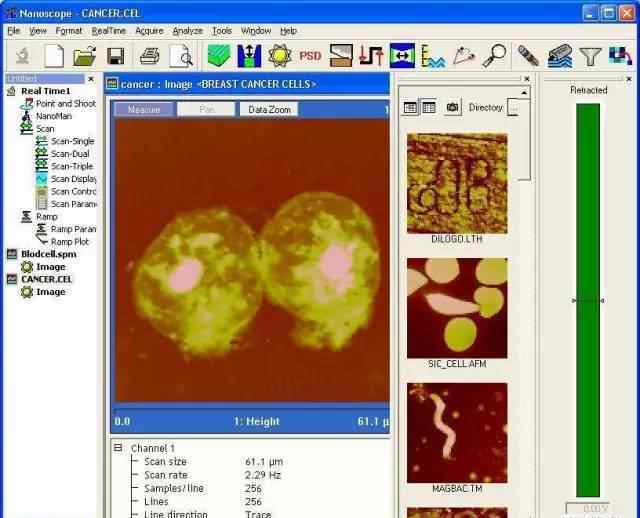Screen dimensions: 640x518
Task: Open the SIC_CELL.AFM thumbnail
Action: pyautogui.click(x=457, y=308)
